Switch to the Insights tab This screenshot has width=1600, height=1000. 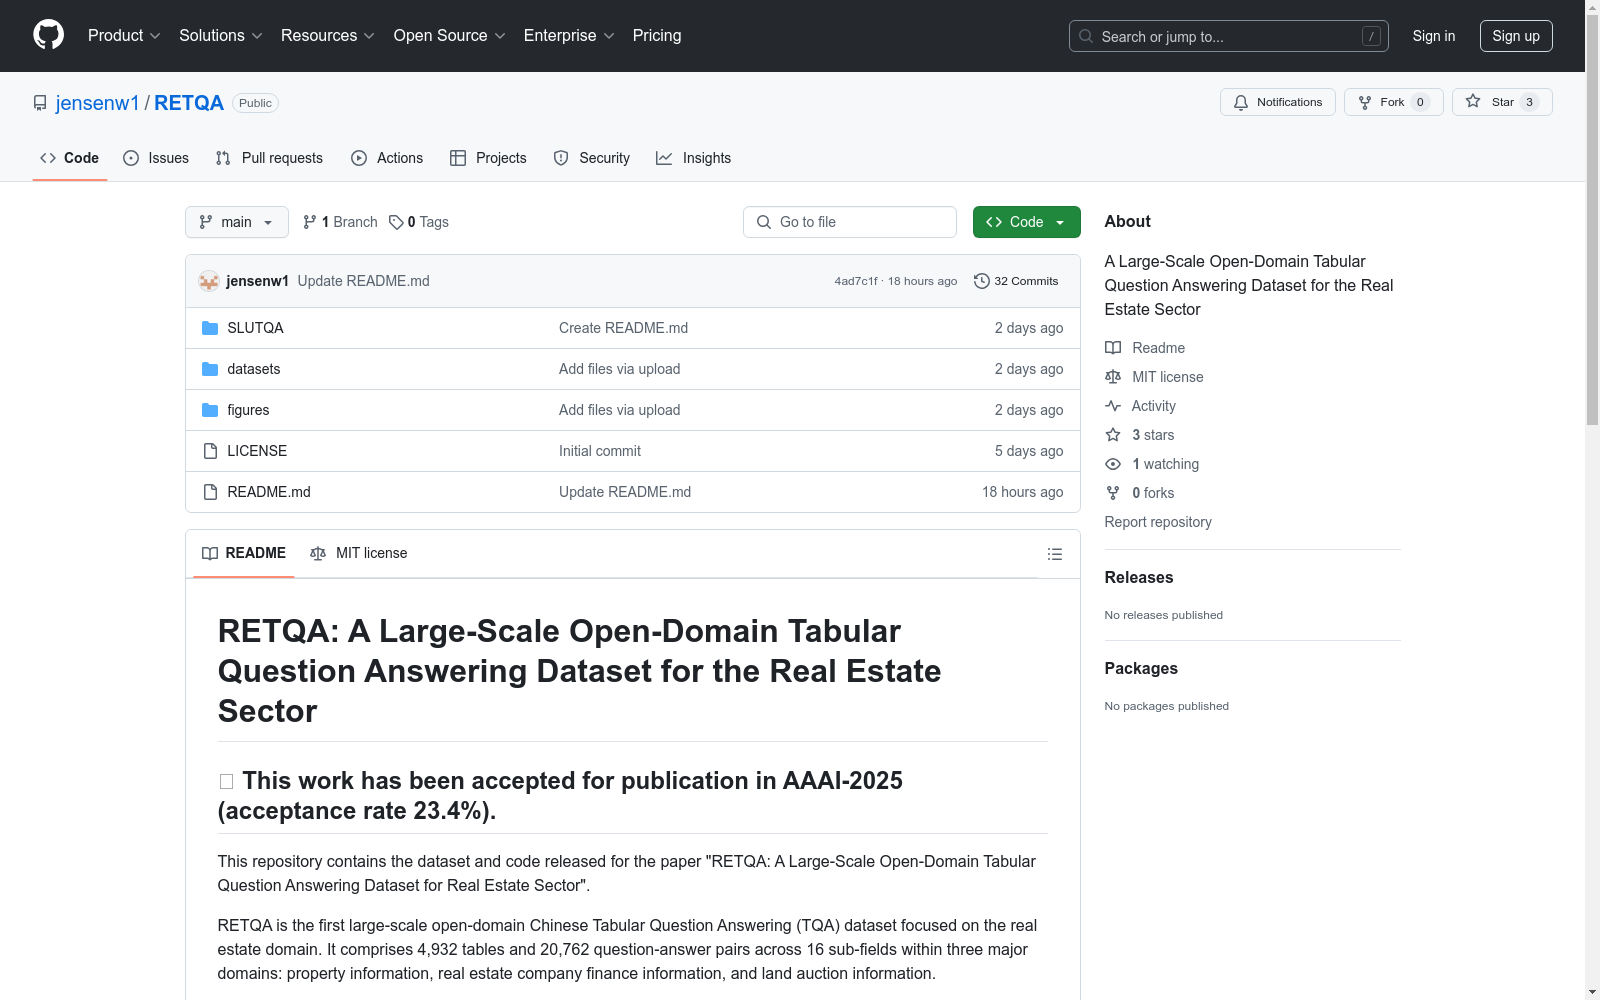tap(693, 158)
